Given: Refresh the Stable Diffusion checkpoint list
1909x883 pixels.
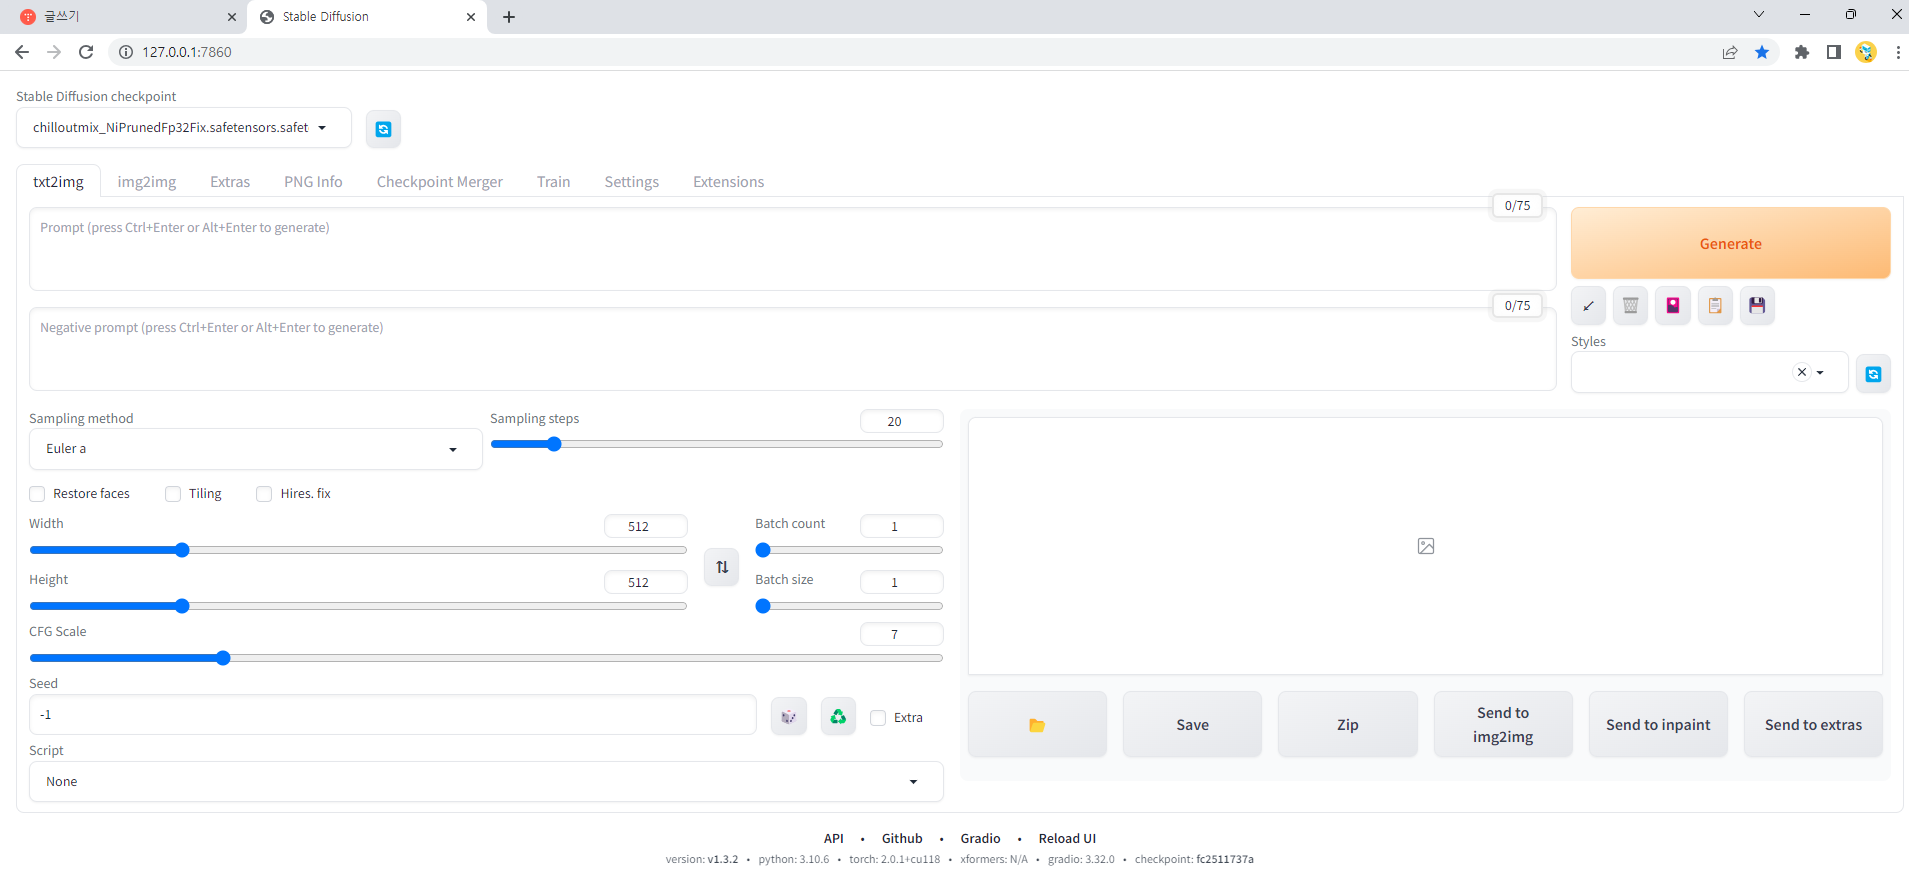Looking at the screenshot, I should pos(383,129).
